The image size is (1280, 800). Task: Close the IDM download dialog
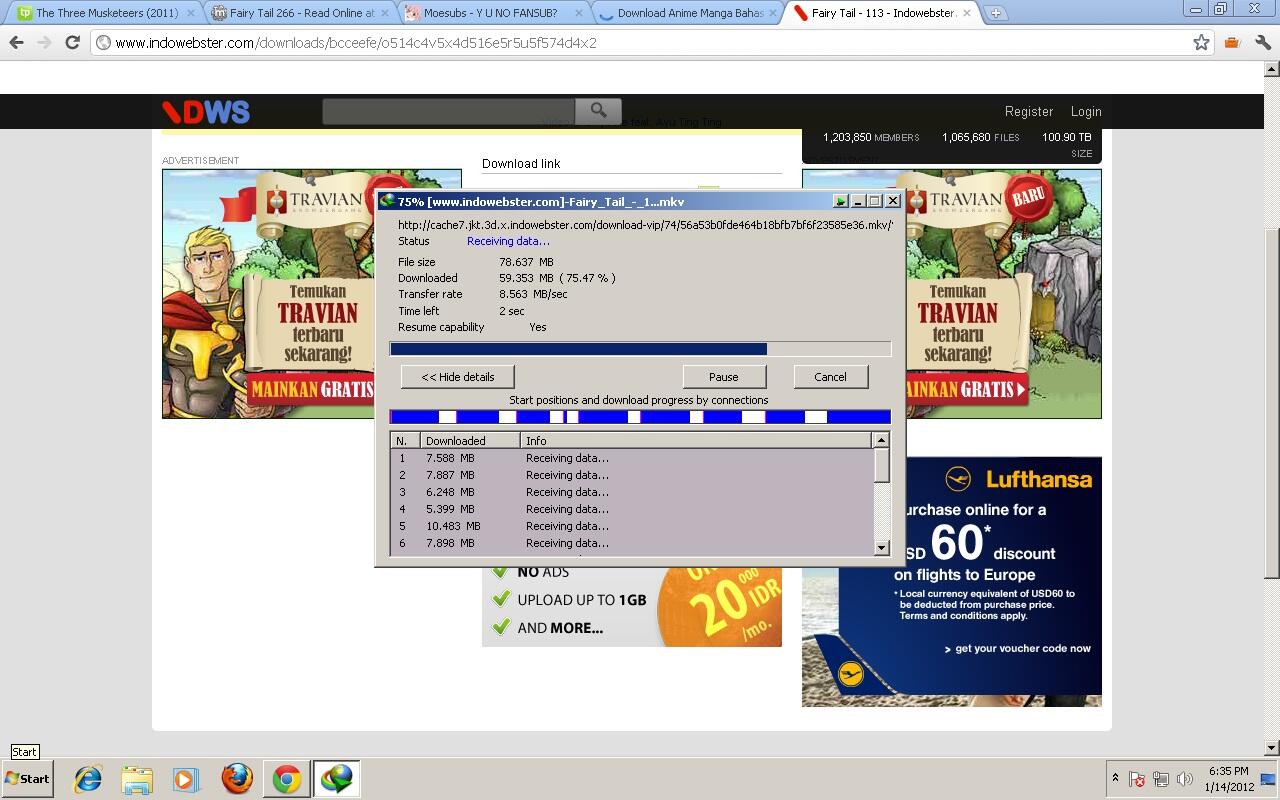(x=893, y=201)
